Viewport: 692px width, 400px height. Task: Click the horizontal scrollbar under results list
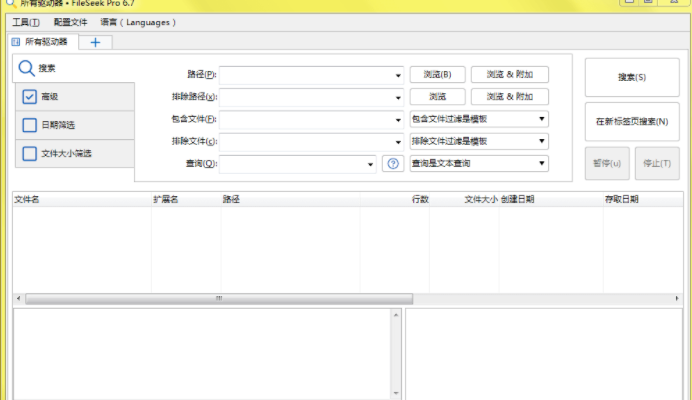coord(218,298)
